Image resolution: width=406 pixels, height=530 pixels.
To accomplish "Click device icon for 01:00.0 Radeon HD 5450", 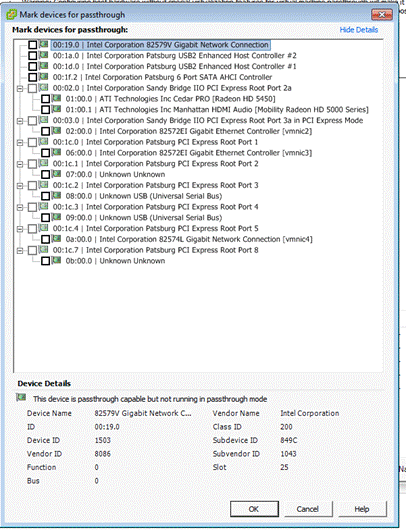I will (56, 98).
